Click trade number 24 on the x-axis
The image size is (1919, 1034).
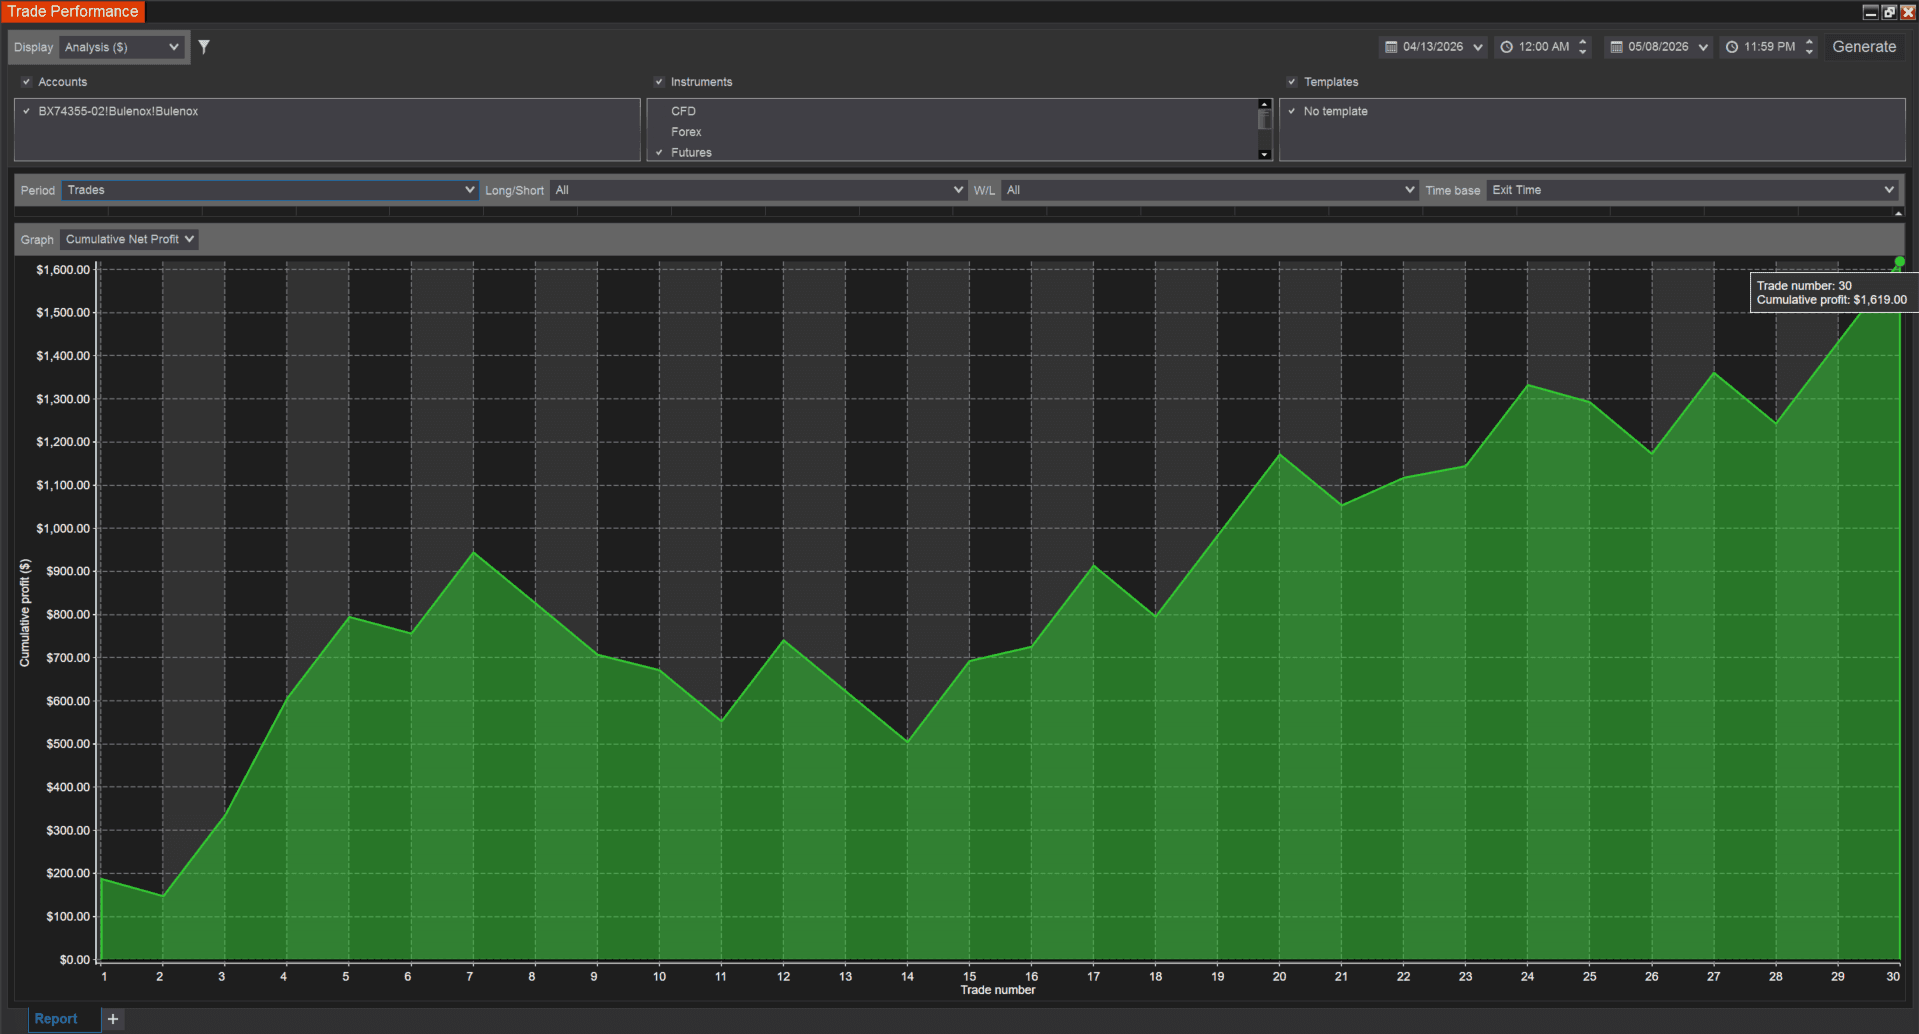click(1527, 976)
